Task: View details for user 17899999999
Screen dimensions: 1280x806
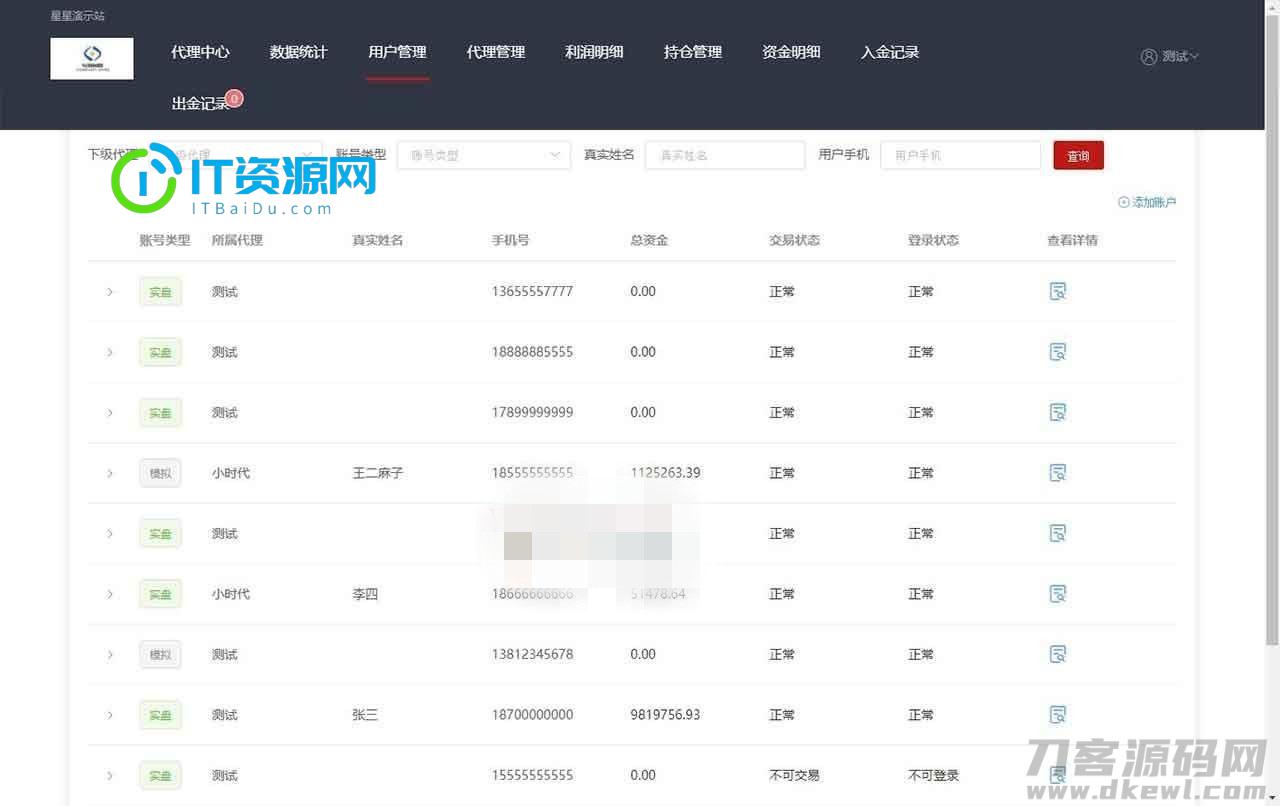Action: 1057,412
